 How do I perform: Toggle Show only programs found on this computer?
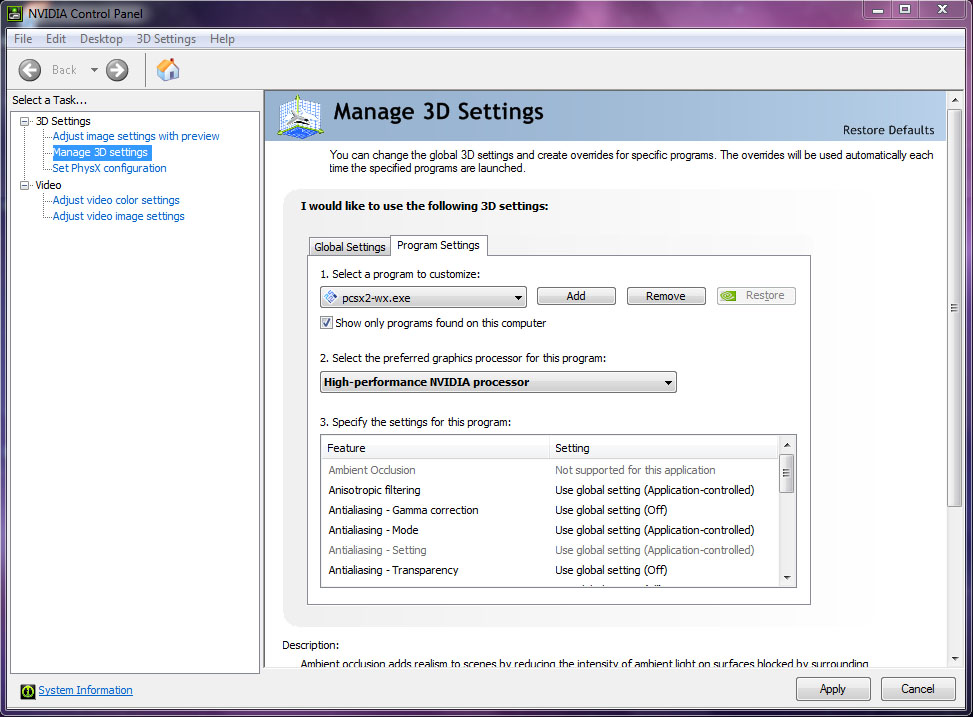click(326, 323)
